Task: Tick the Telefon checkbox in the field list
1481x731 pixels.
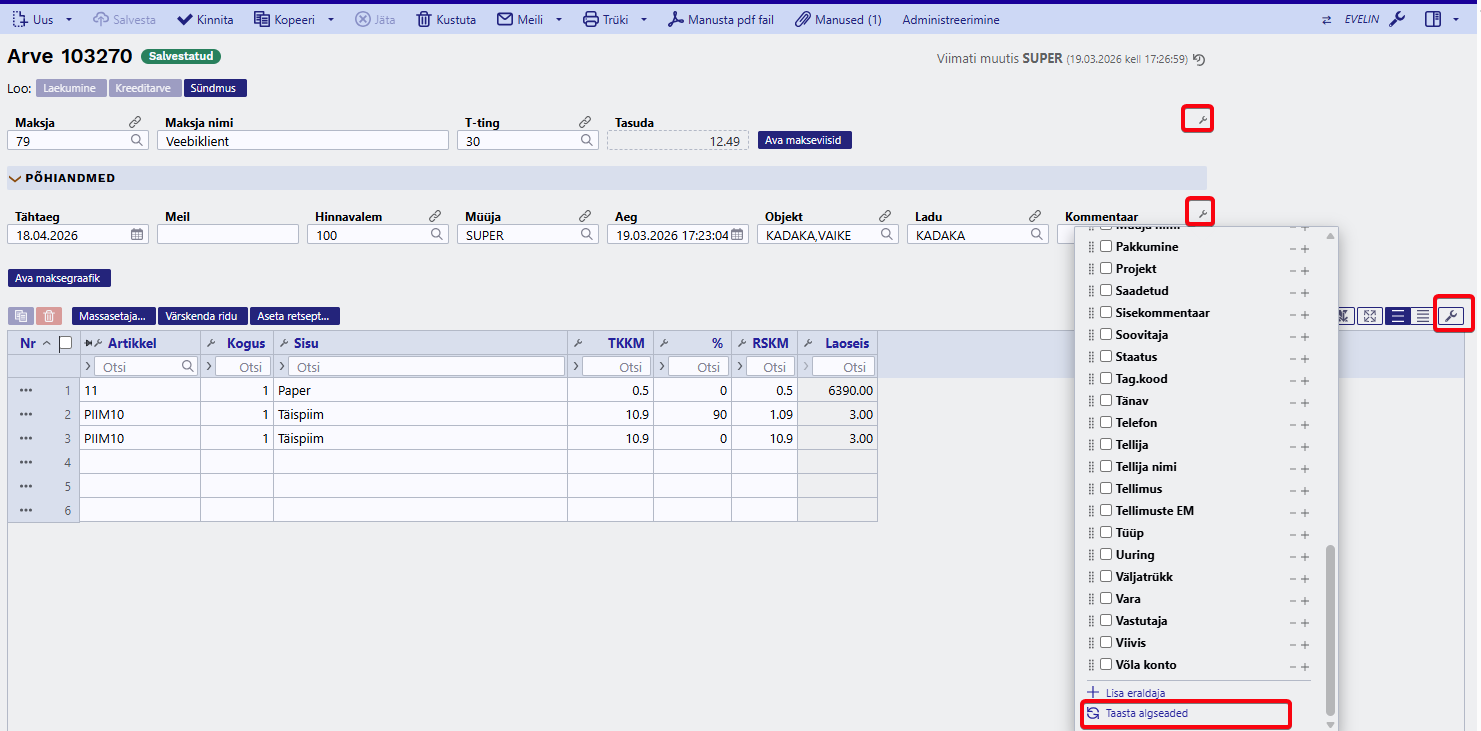Action: coord(1106,423)
